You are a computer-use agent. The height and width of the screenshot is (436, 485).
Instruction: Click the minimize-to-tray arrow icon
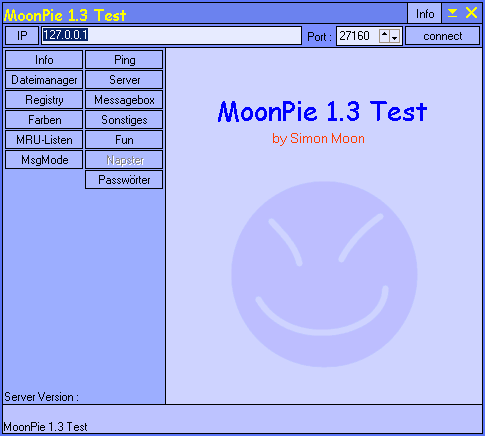452,13
